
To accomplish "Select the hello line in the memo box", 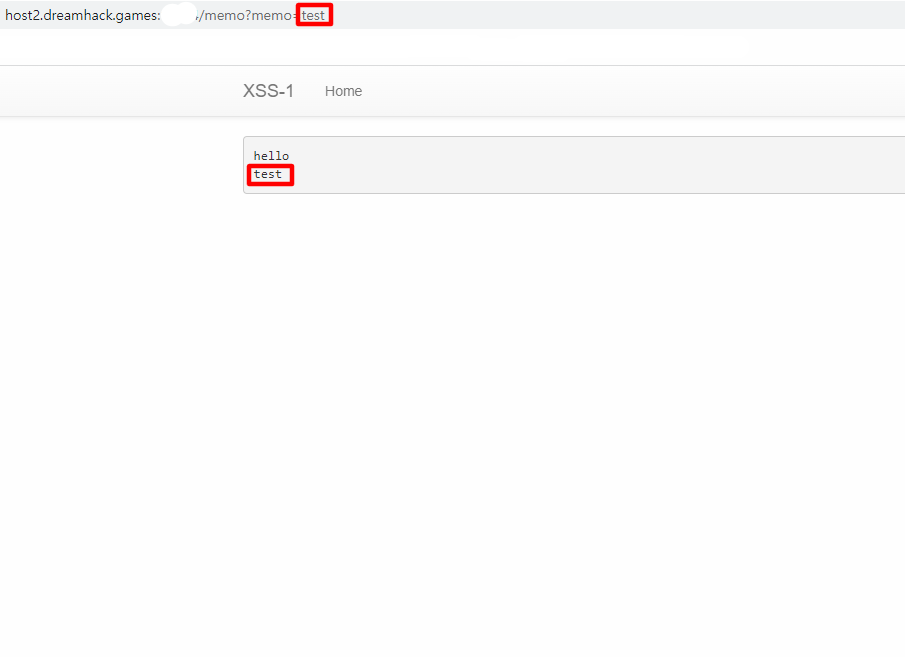I will (x=271, y=155).
